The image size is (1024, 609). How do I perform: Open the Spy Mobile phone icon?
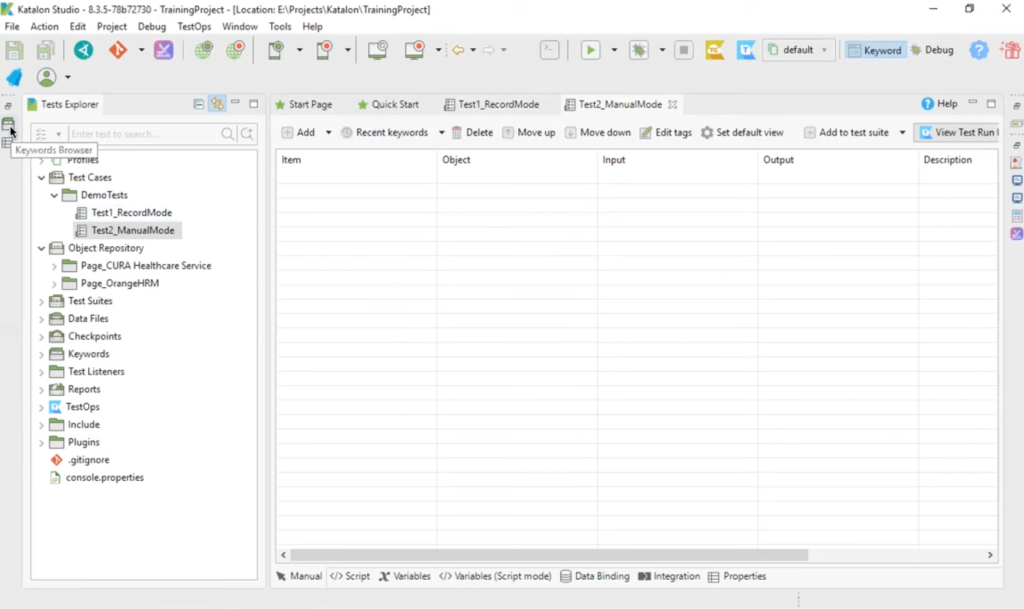pyautogui.click(x=276, y=50)
